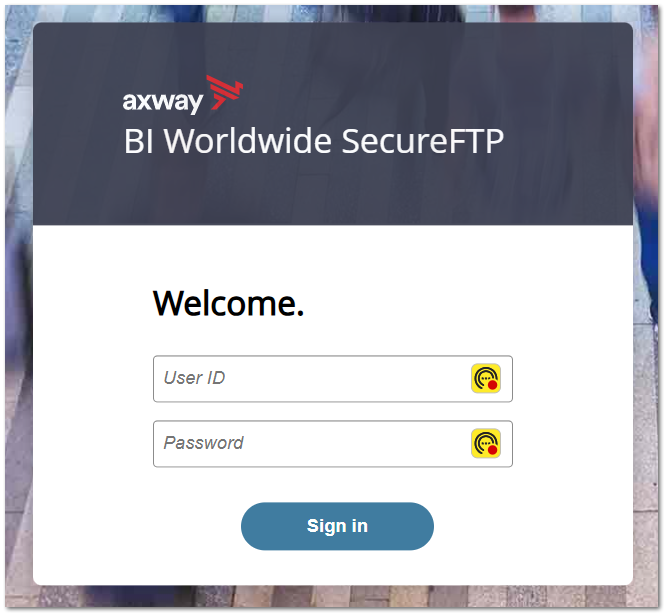
Task: Submit the form with Sign in button
Action: pos(337,526)
